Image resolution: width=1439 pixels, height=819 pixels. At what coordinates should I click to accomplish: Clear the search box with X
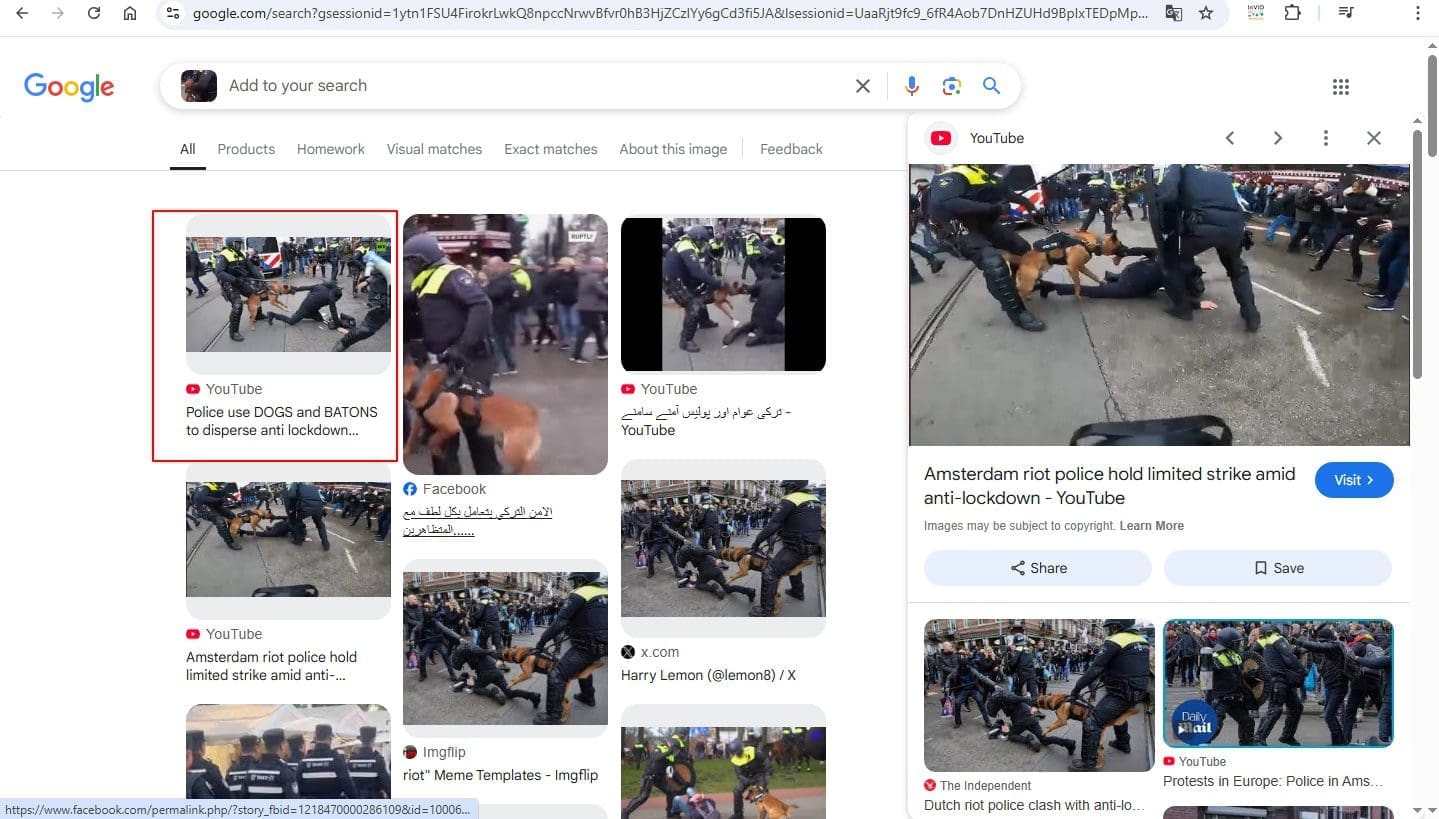pyautogui.click(x=862, y=86)
